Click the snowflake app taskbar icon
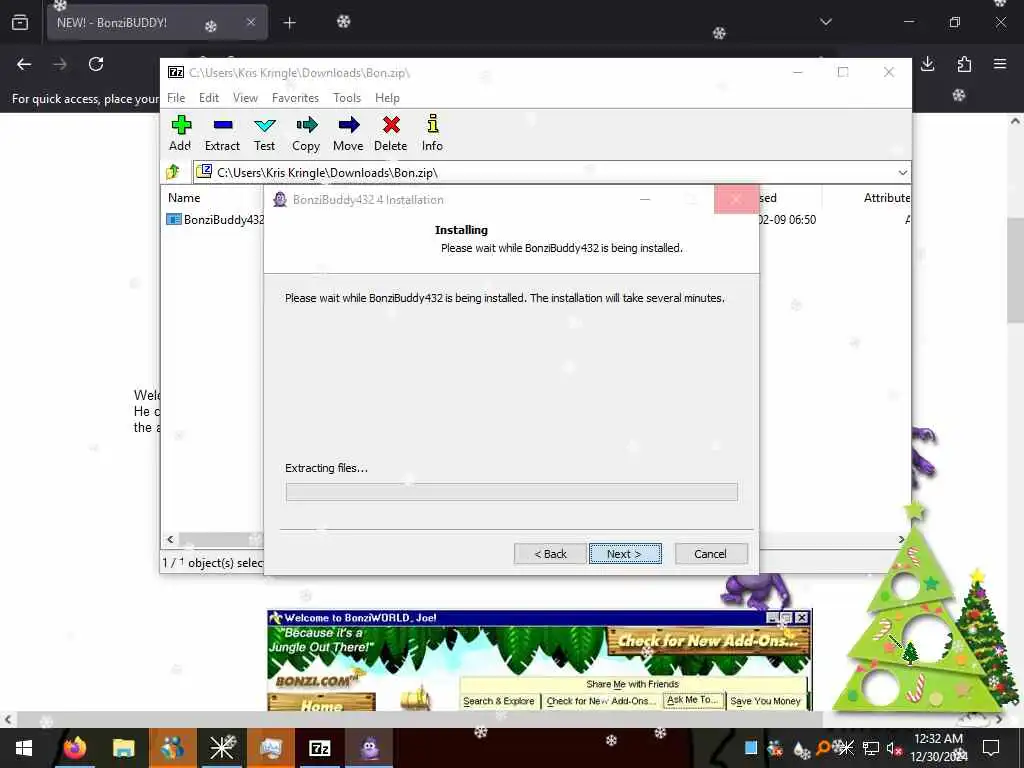This screenshot has width=1024, height=768. [x=221, y=748]
